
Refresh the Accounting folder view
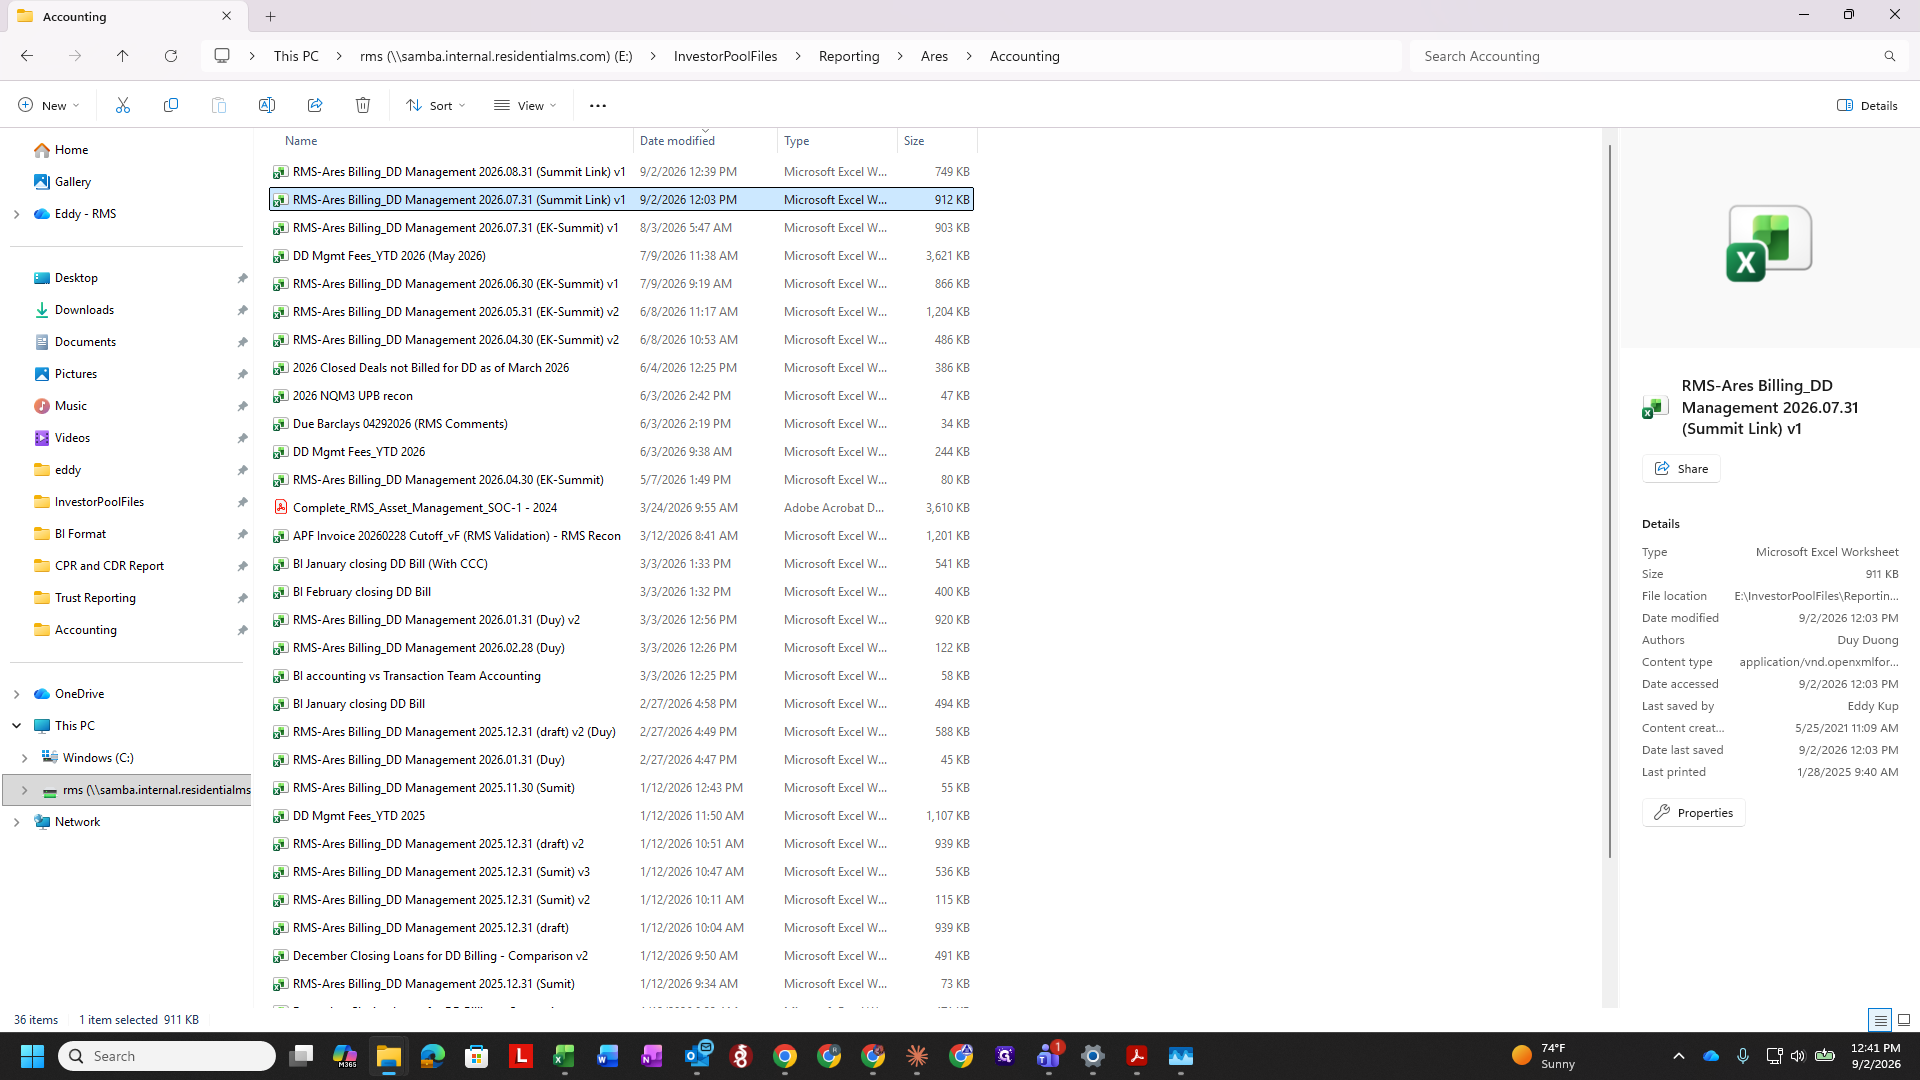[x=171, y=56]
